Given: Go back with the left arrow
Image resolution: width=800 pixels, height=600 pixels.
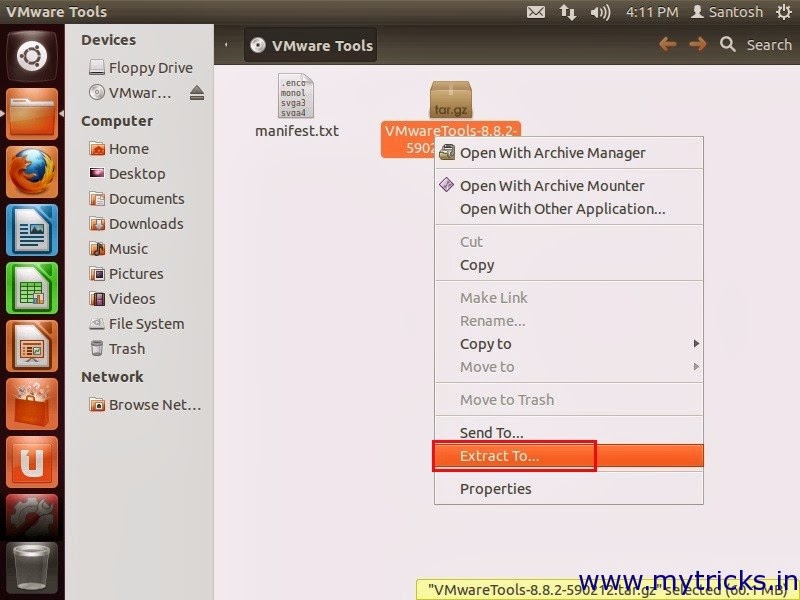Looking at the screenshot, I should [668, 44].
